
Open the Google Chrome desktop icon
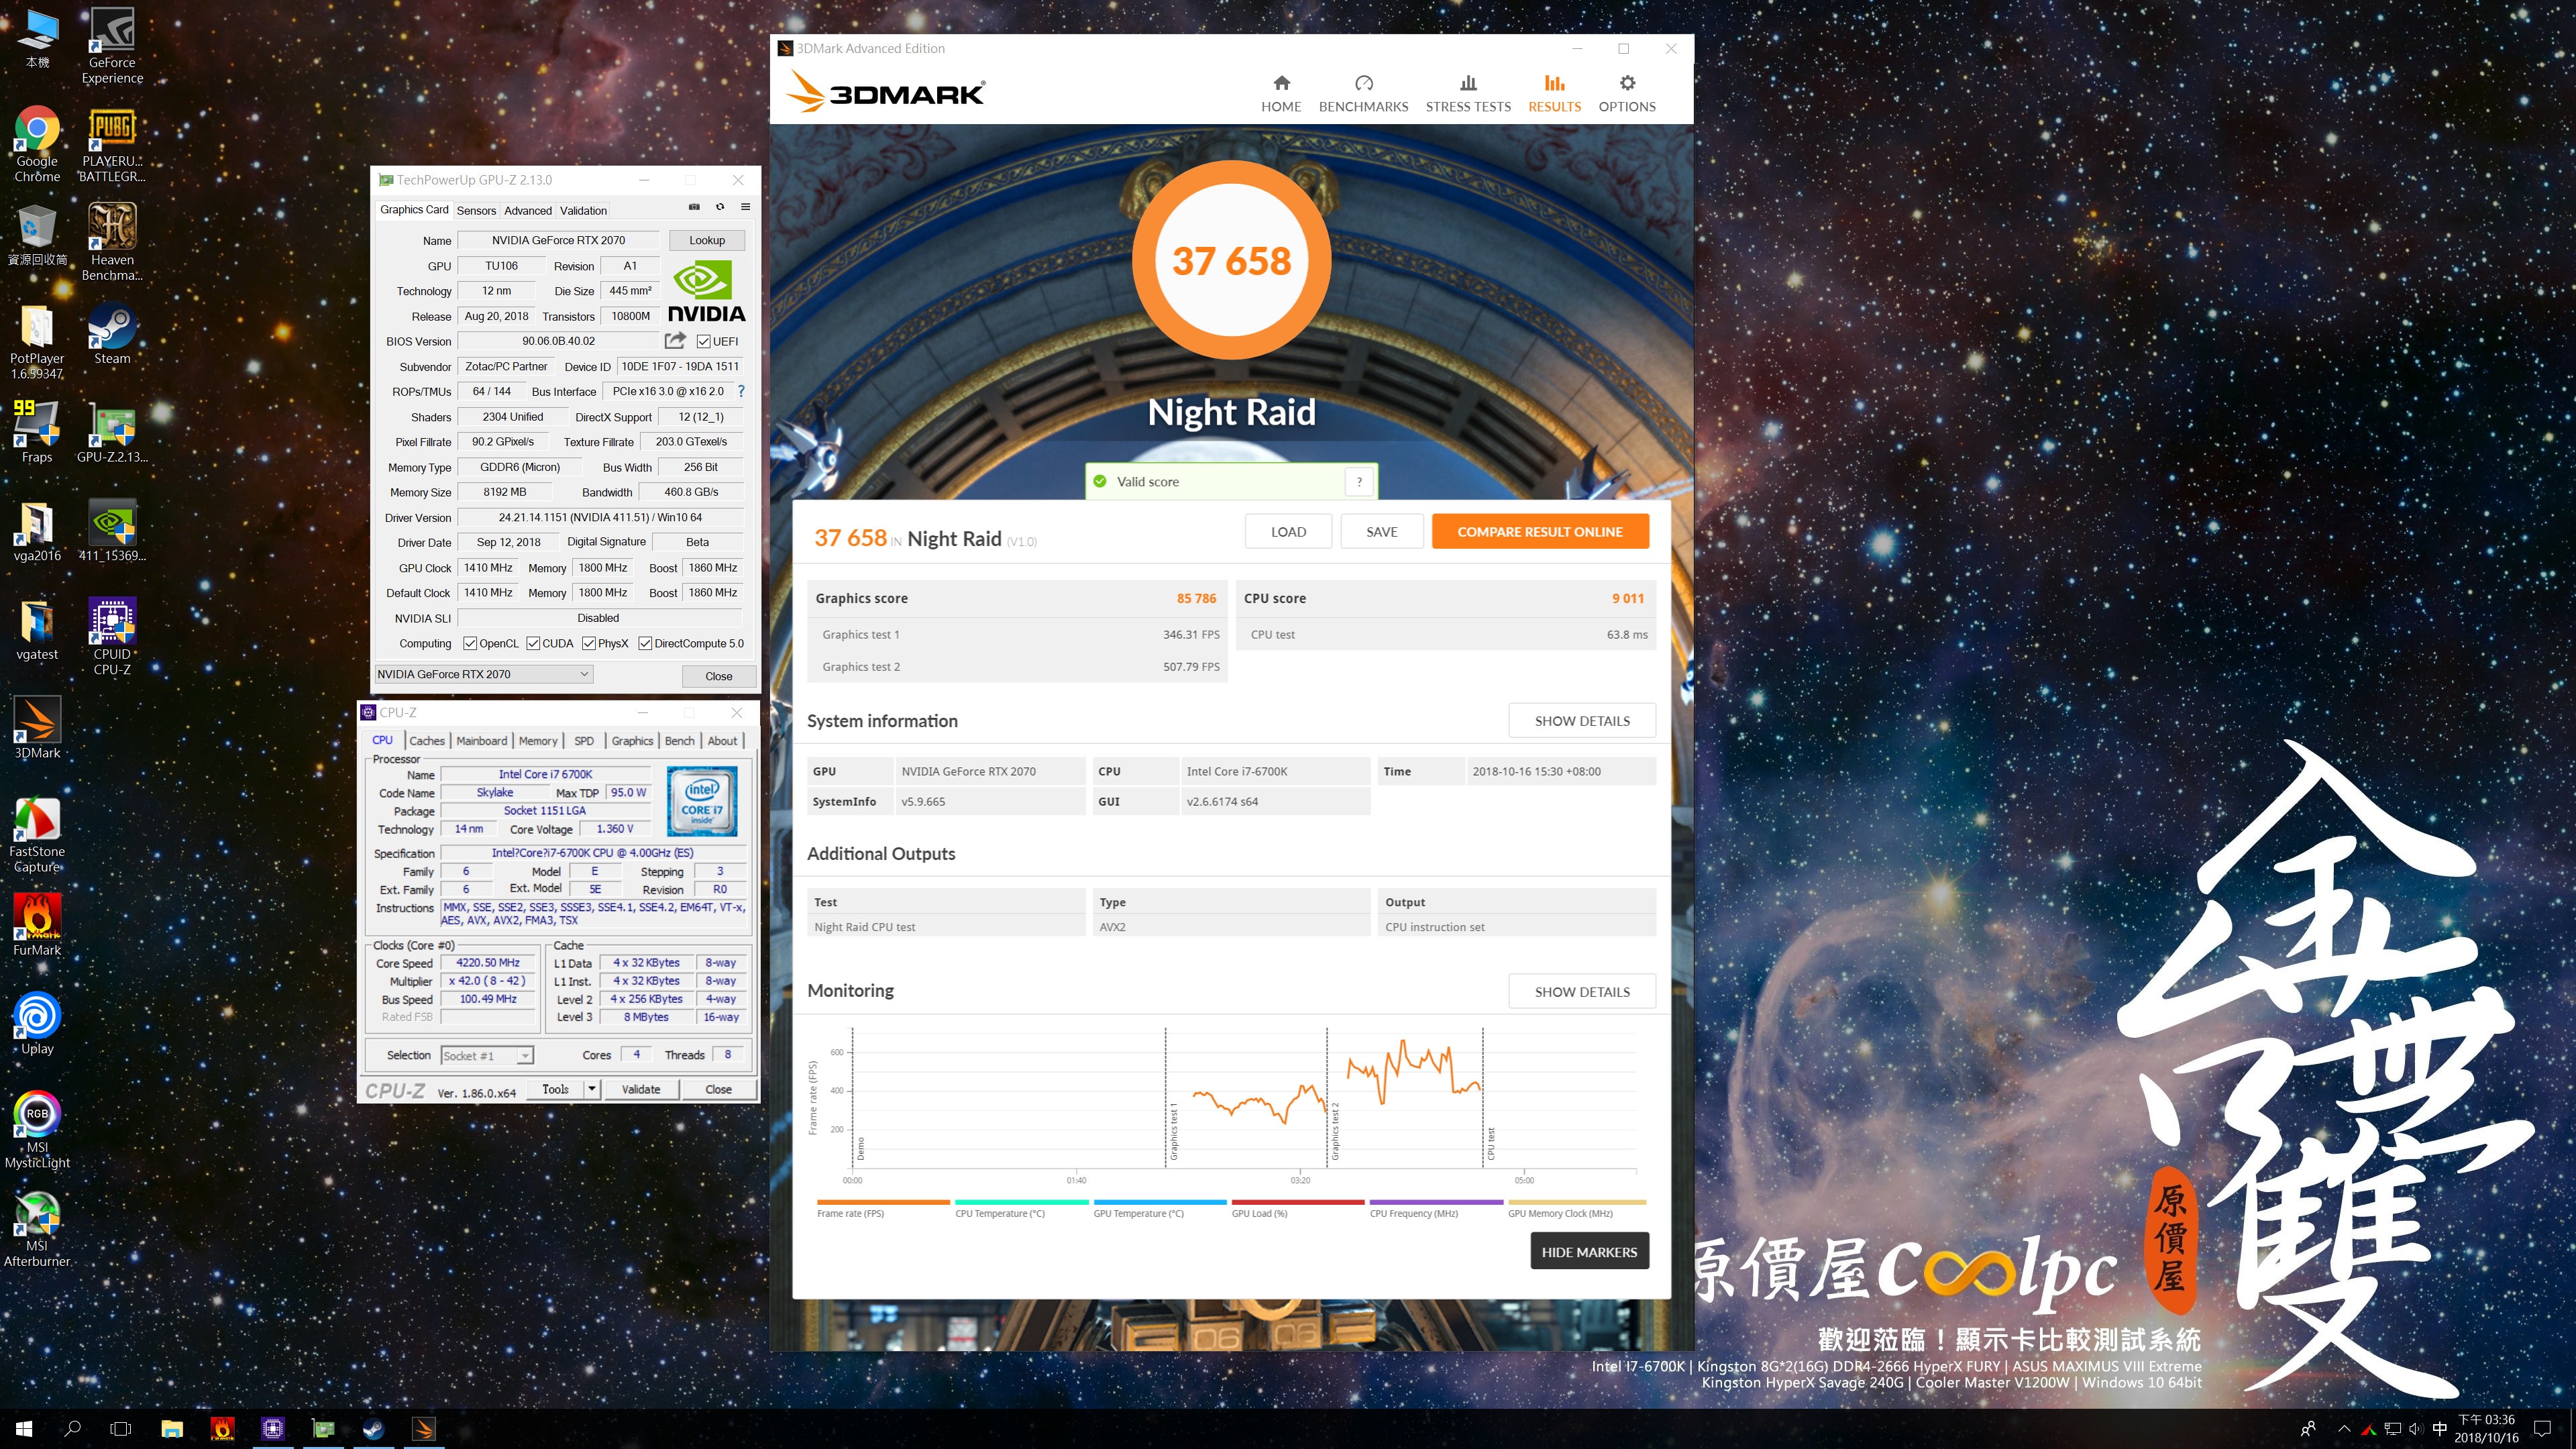point(37,145)
